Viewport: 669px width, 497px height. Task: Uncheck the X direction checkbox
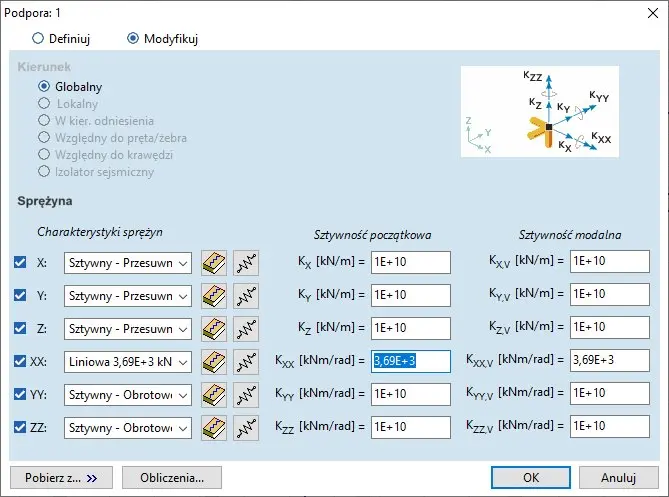pyautogui.click(x=20, y=263)
